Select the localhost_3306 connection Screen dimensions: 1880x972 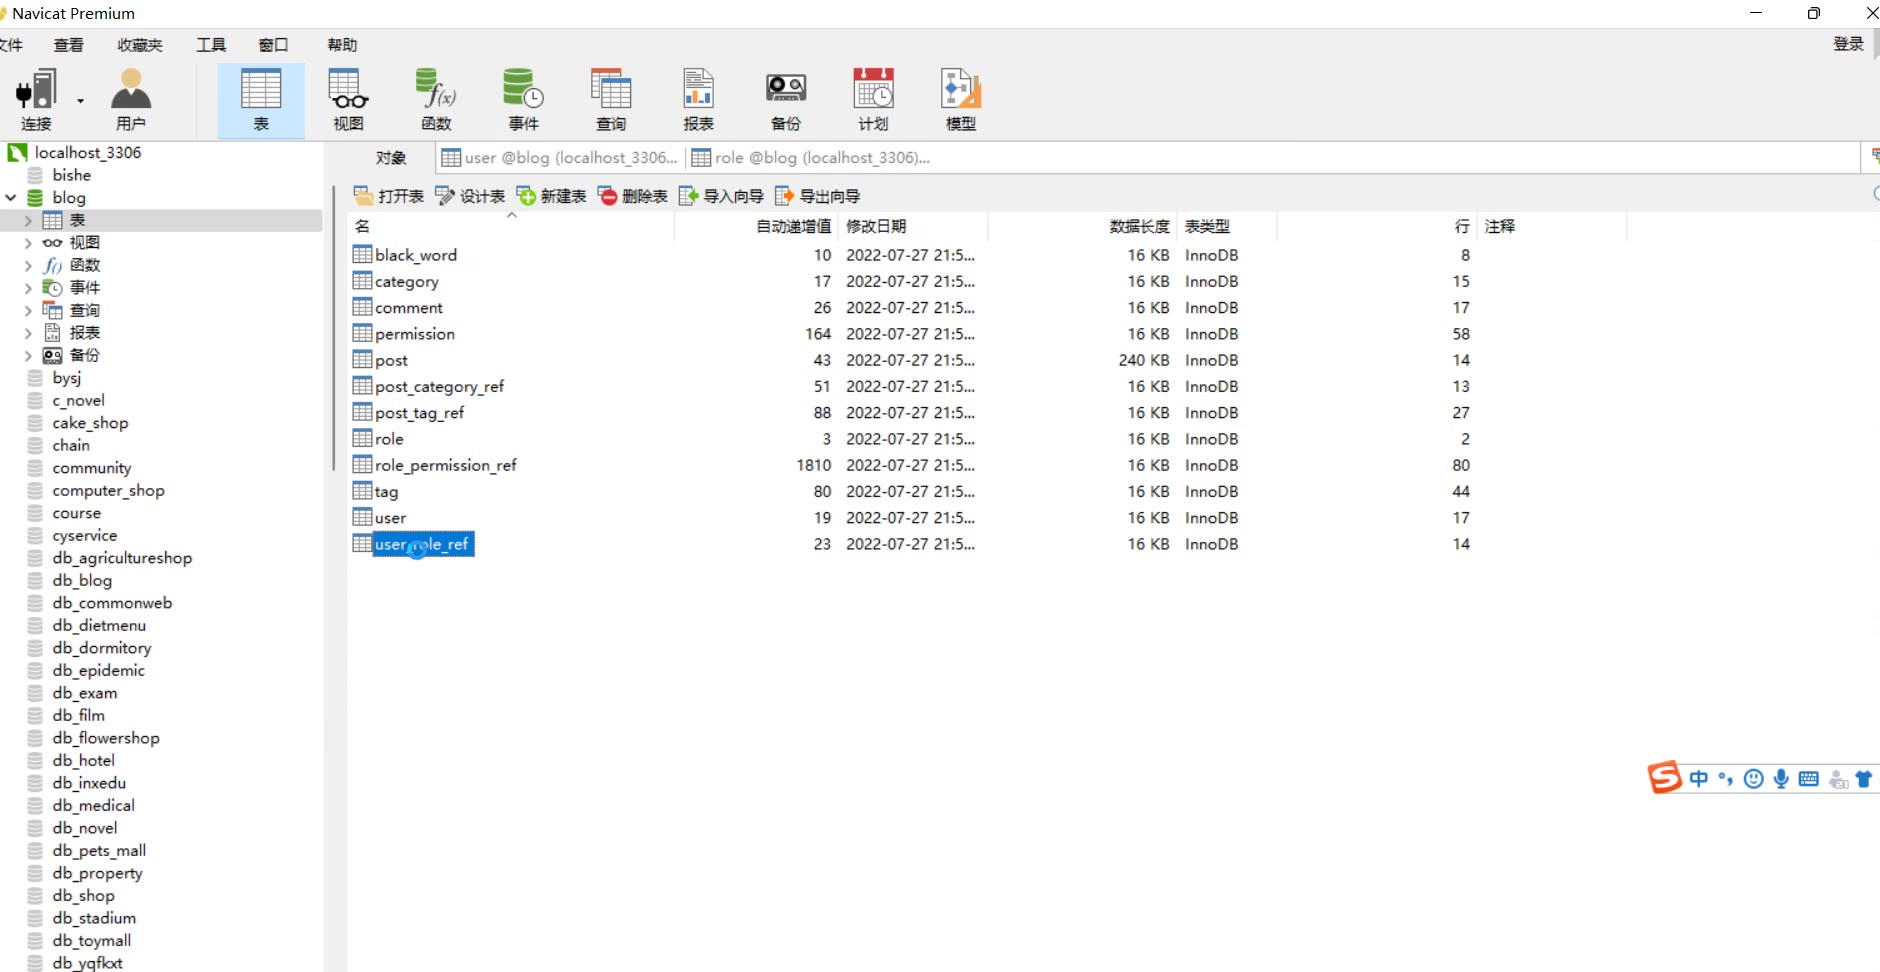pyautogui.click(x=87, y=152)
